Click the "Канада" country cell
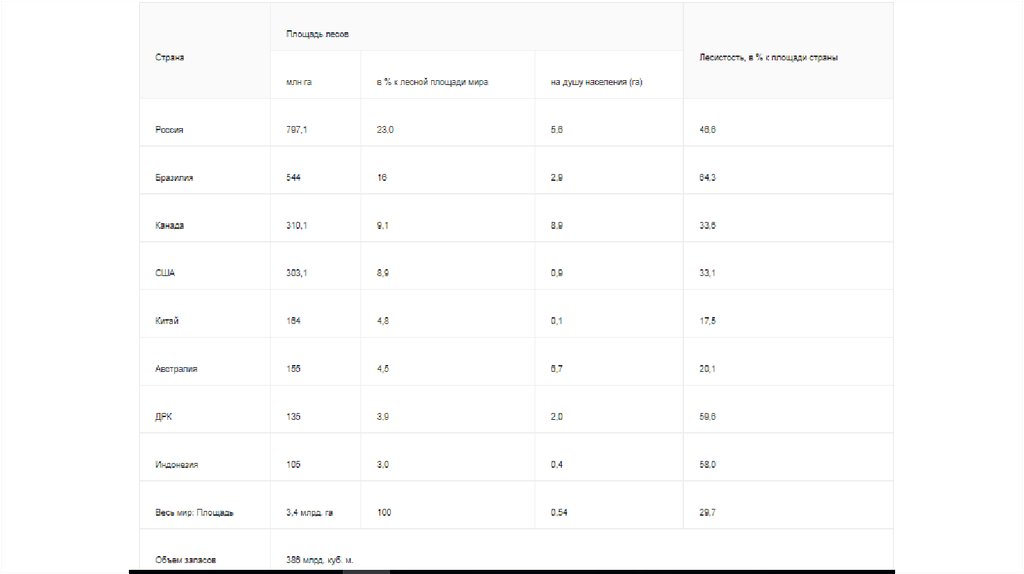This screenshot has height=574, width=1024. pyautogui.click(x=170, y=226)
